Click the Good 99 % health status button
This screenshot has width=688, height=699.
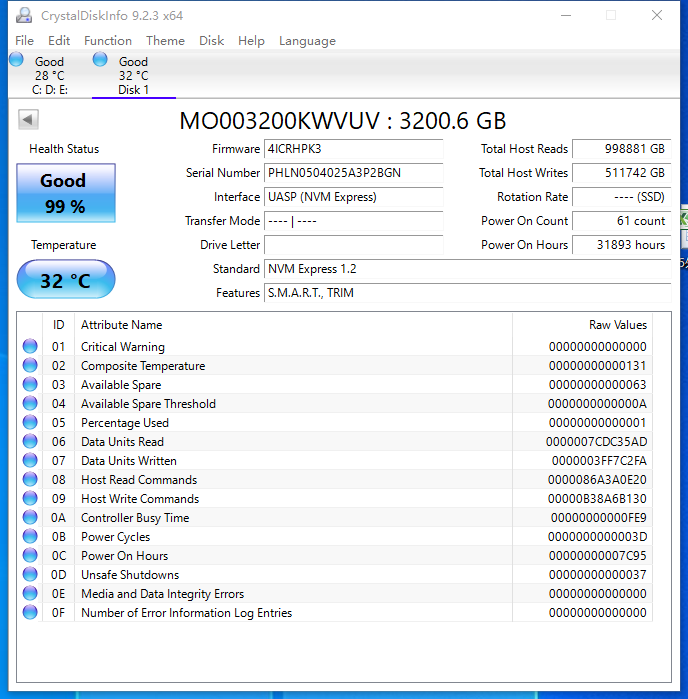click(66, 193)
